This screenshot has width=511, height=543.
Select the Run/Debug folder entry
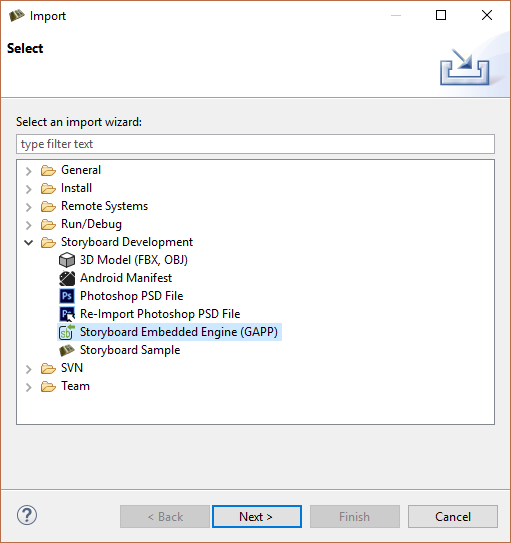(x=81, y=224)
